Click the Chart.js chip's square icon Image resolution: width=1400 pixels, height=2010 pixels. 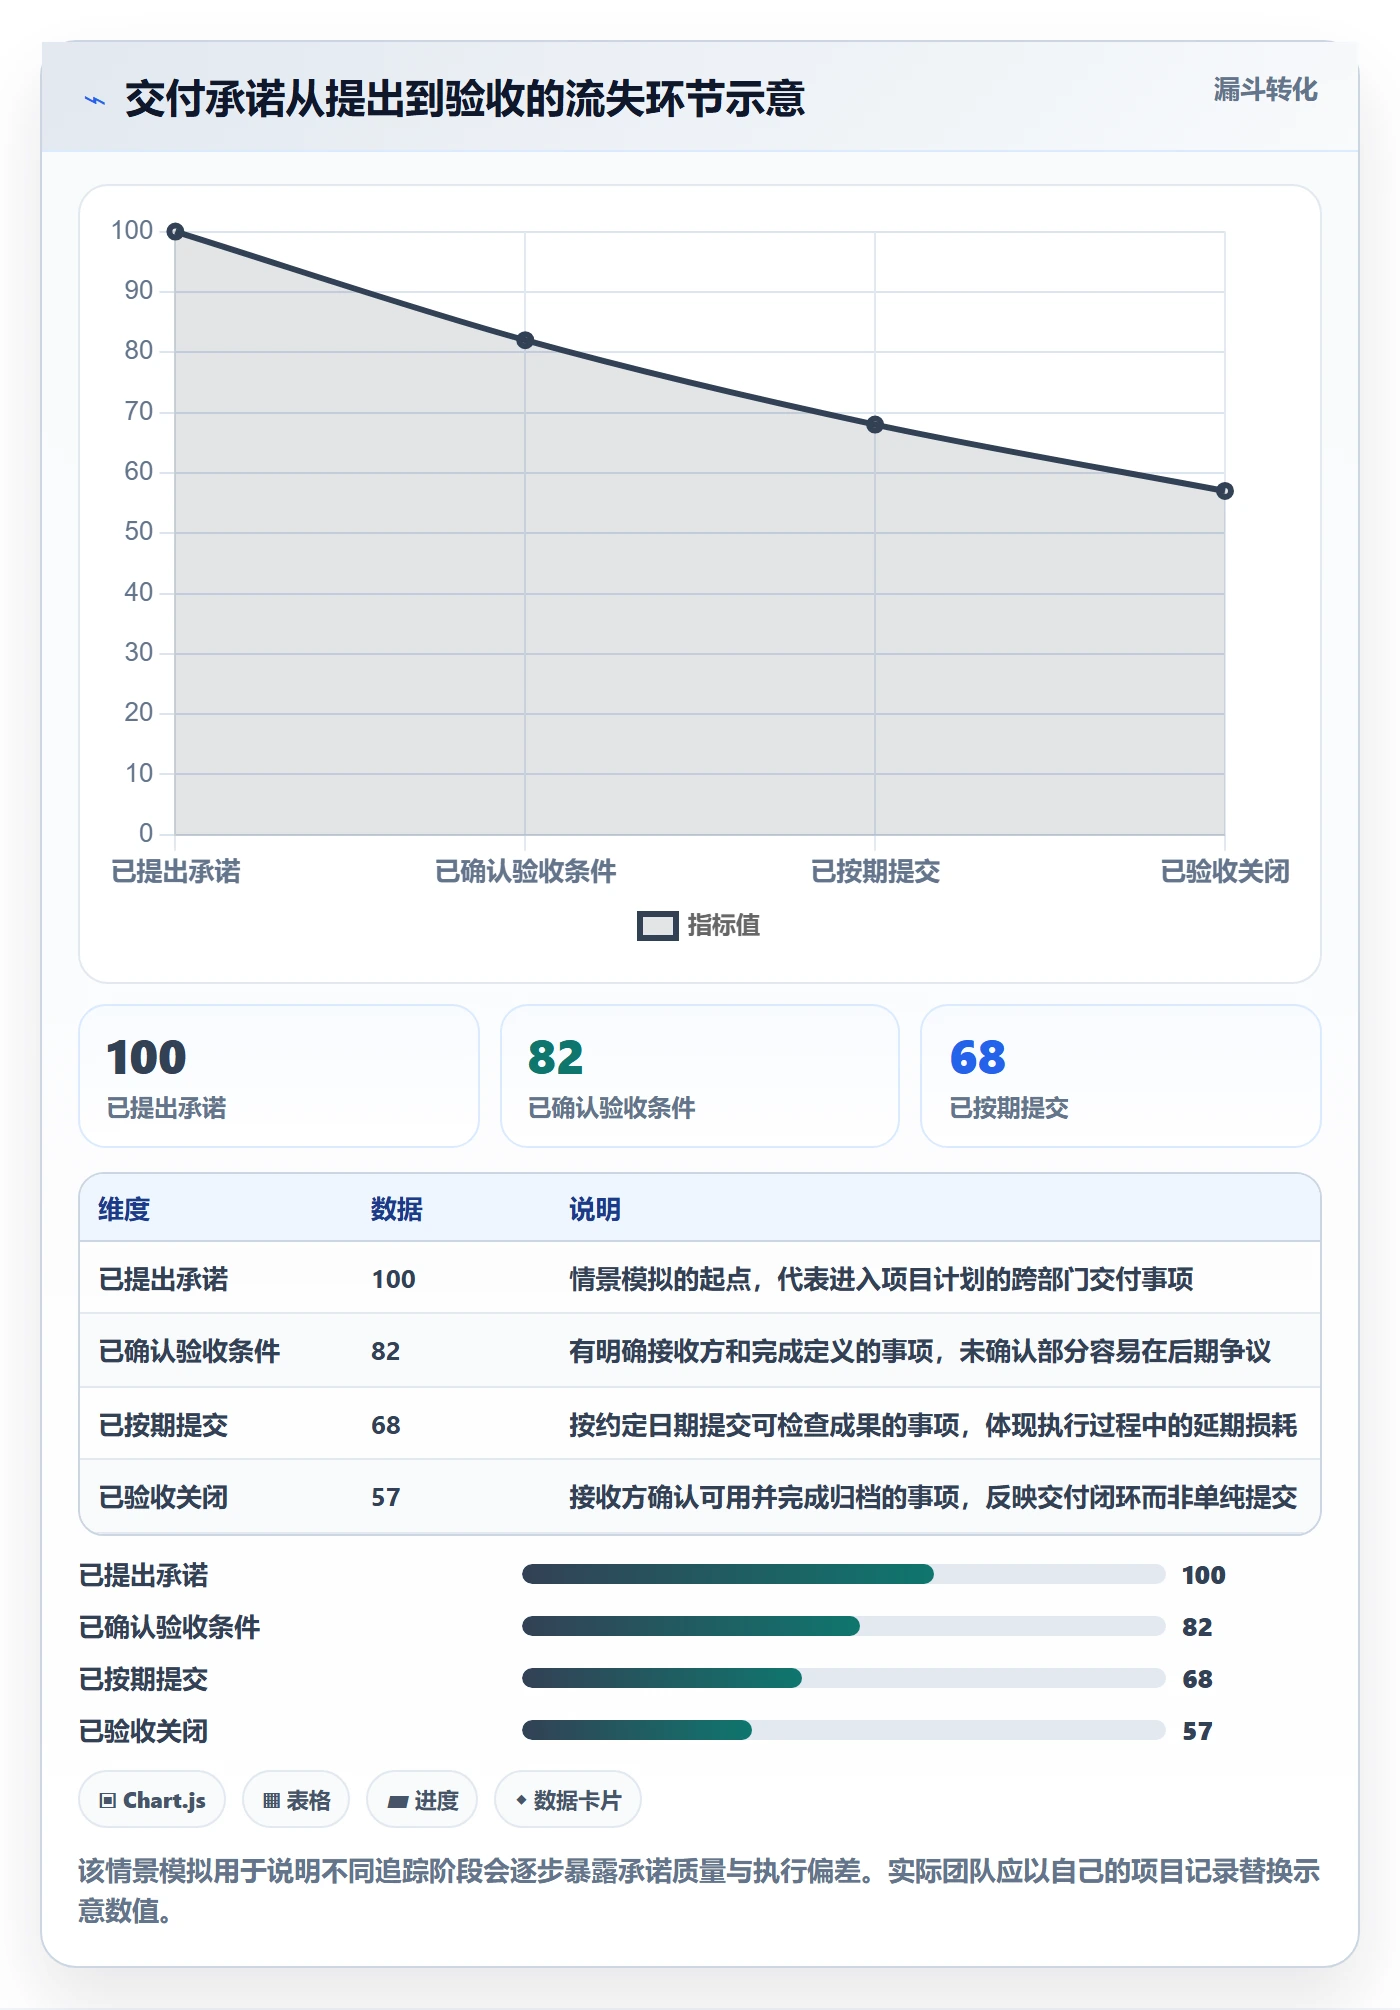[108, 1801]
